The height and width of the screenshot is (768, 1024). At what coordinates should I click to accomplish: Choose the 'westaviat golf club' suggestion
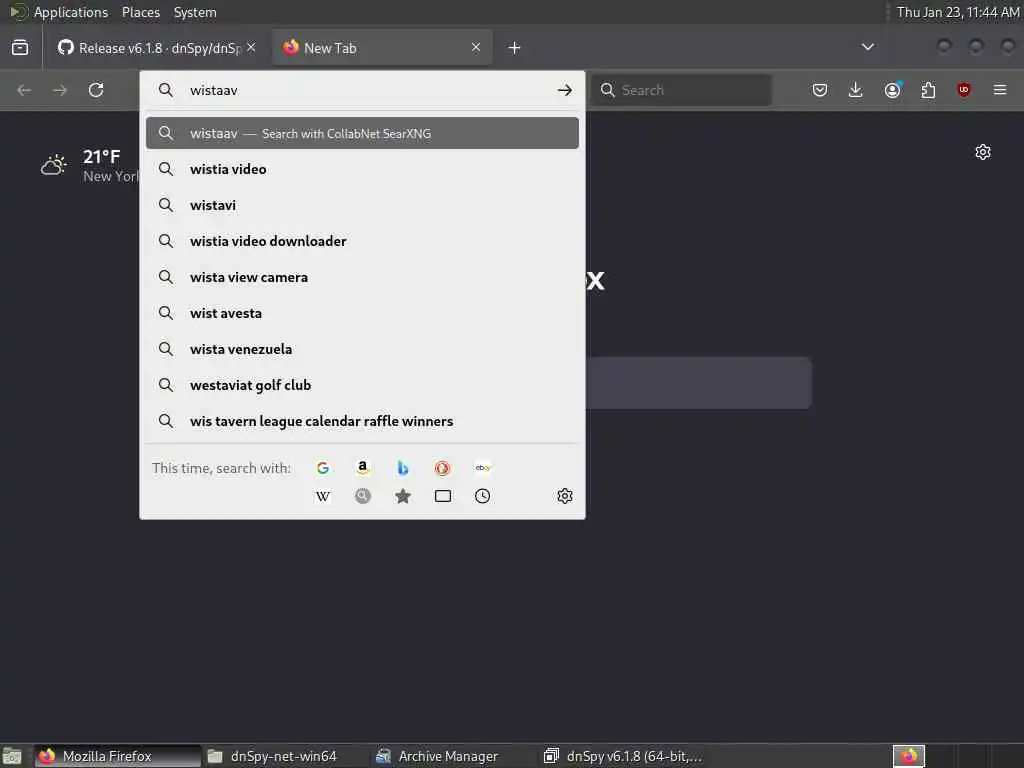[x=362, y=385]
